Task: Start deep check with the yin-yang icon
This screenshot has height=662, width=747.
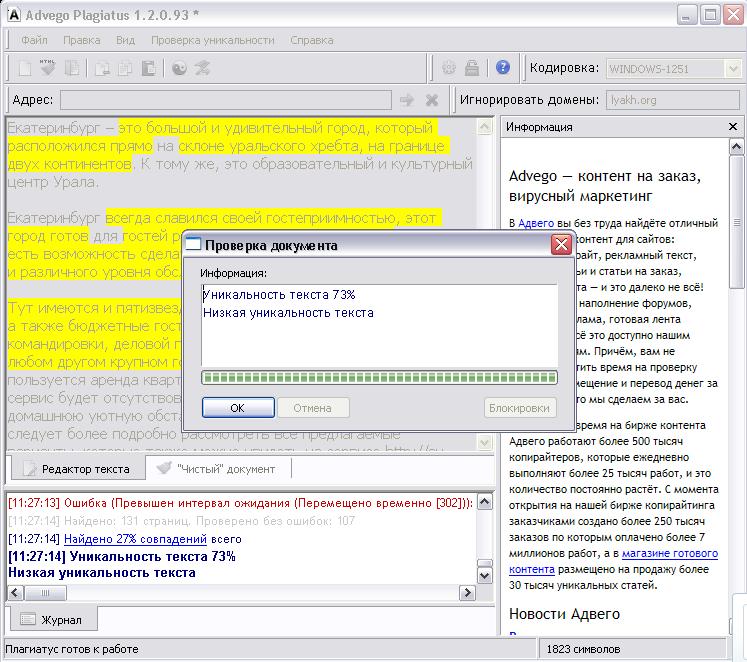Action: (179, 69)
